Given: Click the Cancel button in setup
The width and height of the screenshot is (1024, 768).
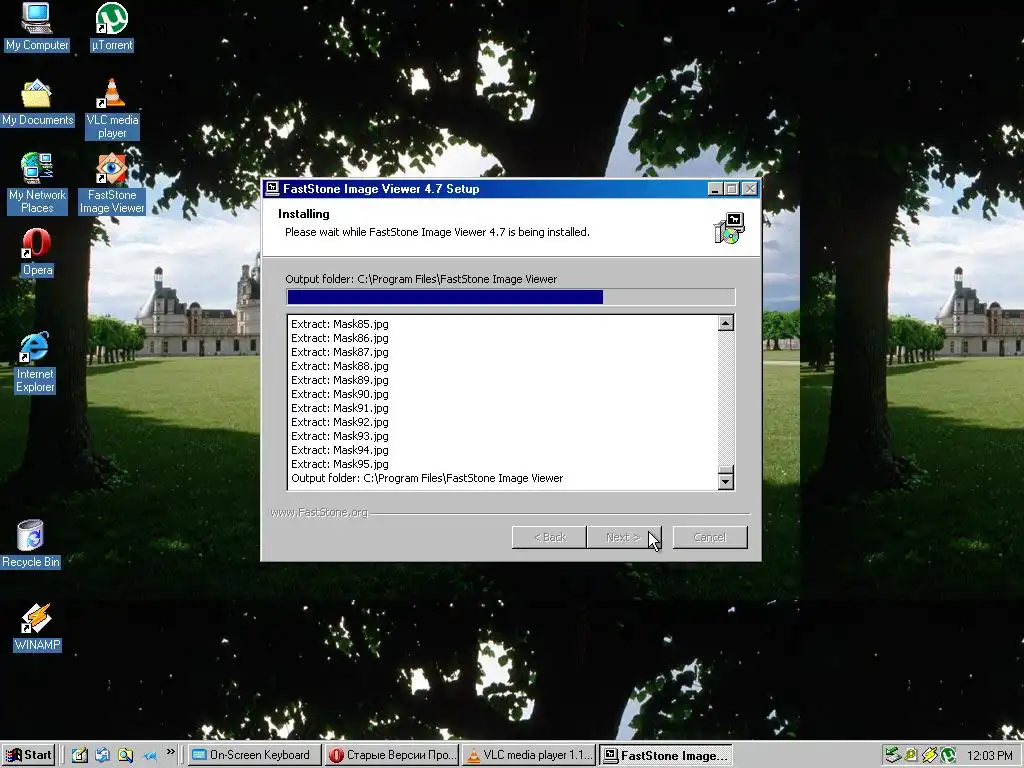Looking at the screenshot, I should click(710, 537).
